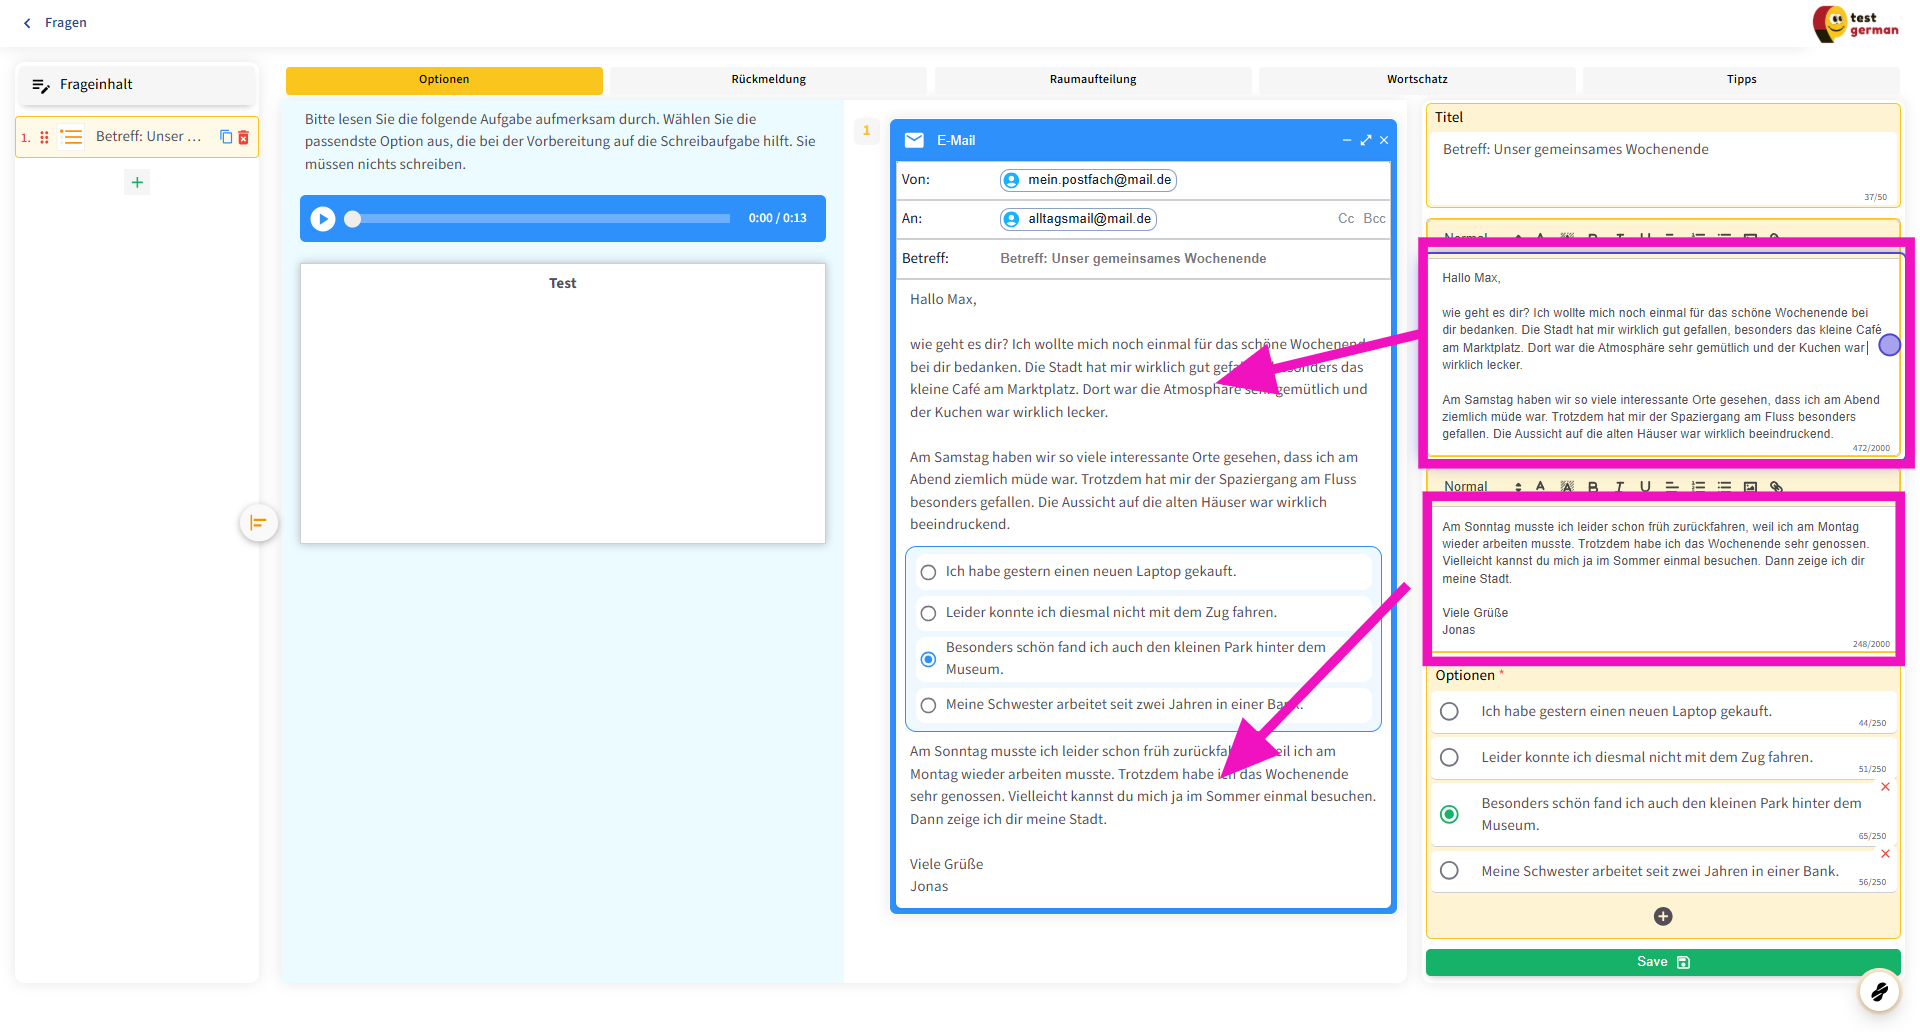Switch to the Rückmeldung tab
1920x1032 pixels.
point(768,79)
